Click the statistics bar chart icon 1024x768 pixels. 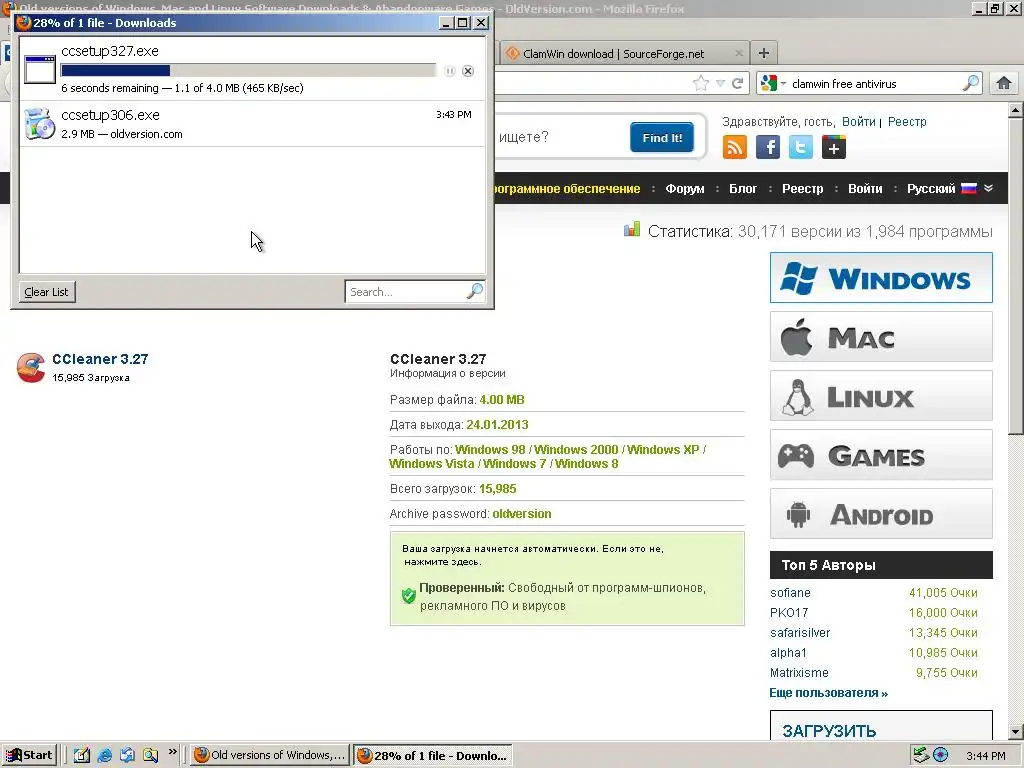[632, 229]
